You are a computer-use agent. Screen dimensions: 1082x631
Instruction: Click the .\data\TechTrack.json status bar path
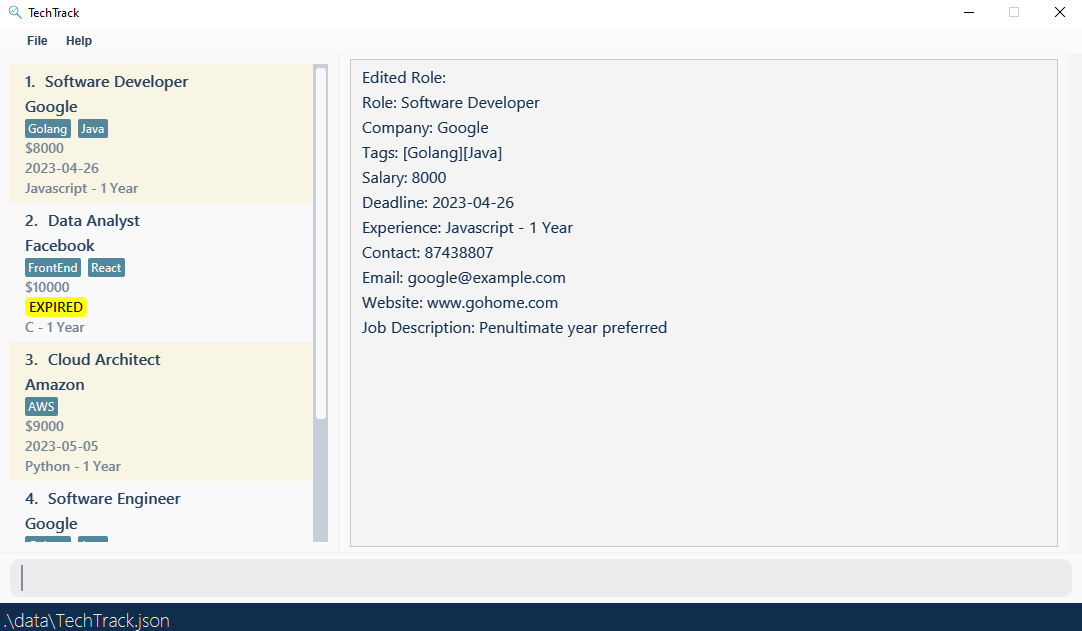point(87,620)
